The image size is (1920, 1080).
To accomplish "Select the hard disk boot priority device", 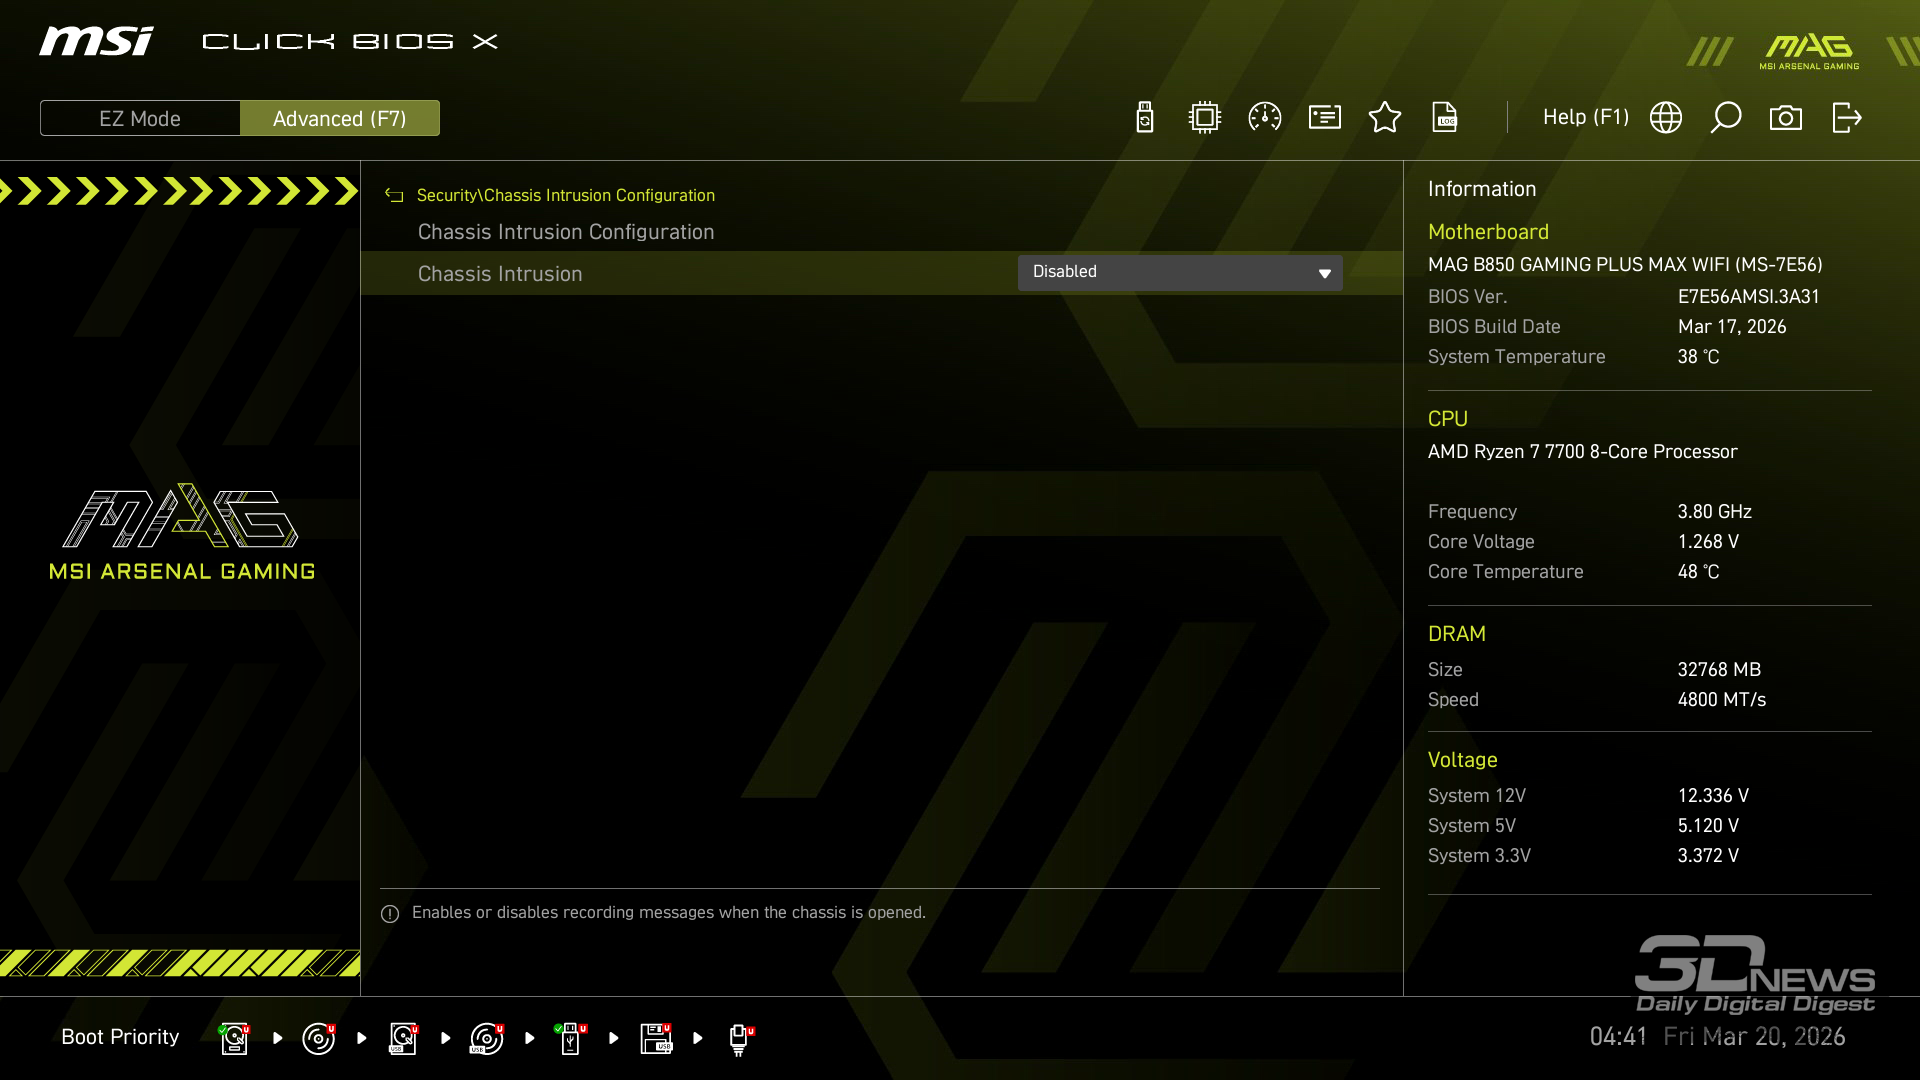I will tap(234, 1038).
